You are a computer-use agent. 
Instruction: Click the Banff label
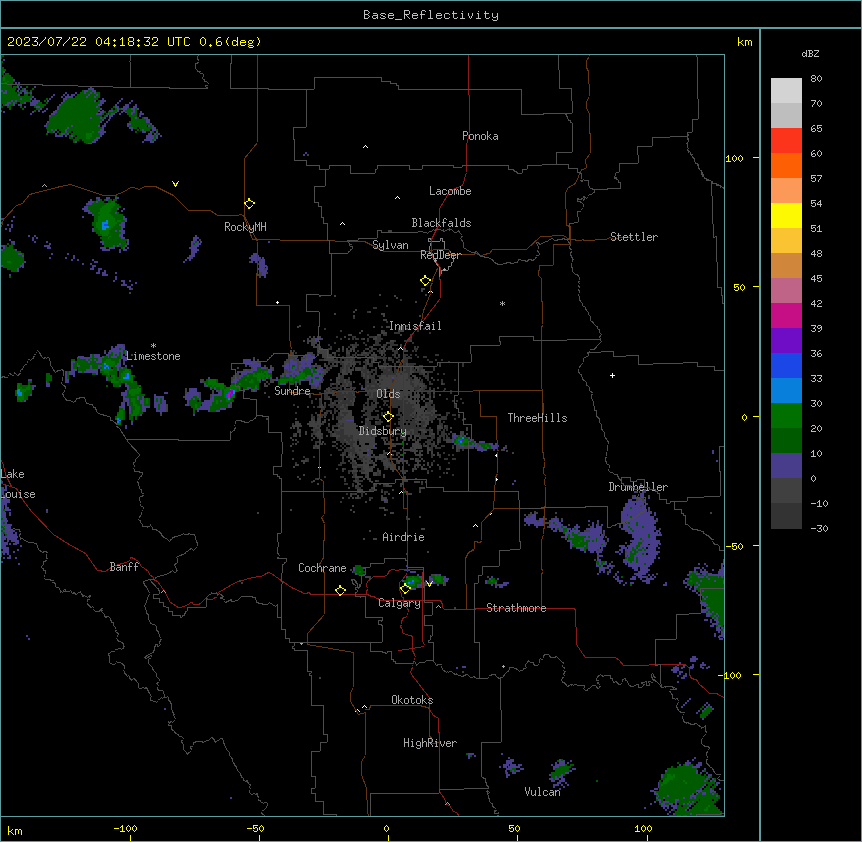click(x=124, y=567)
